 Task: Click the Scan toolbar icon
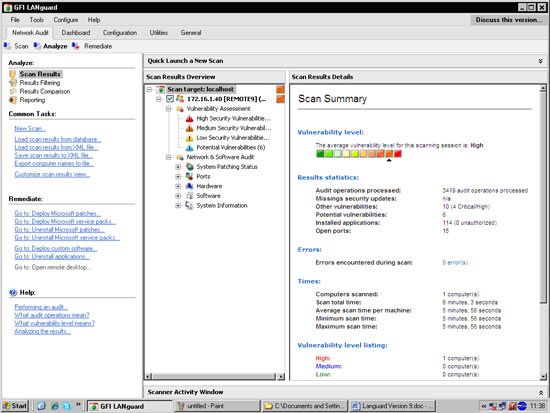tap(7, 46)
